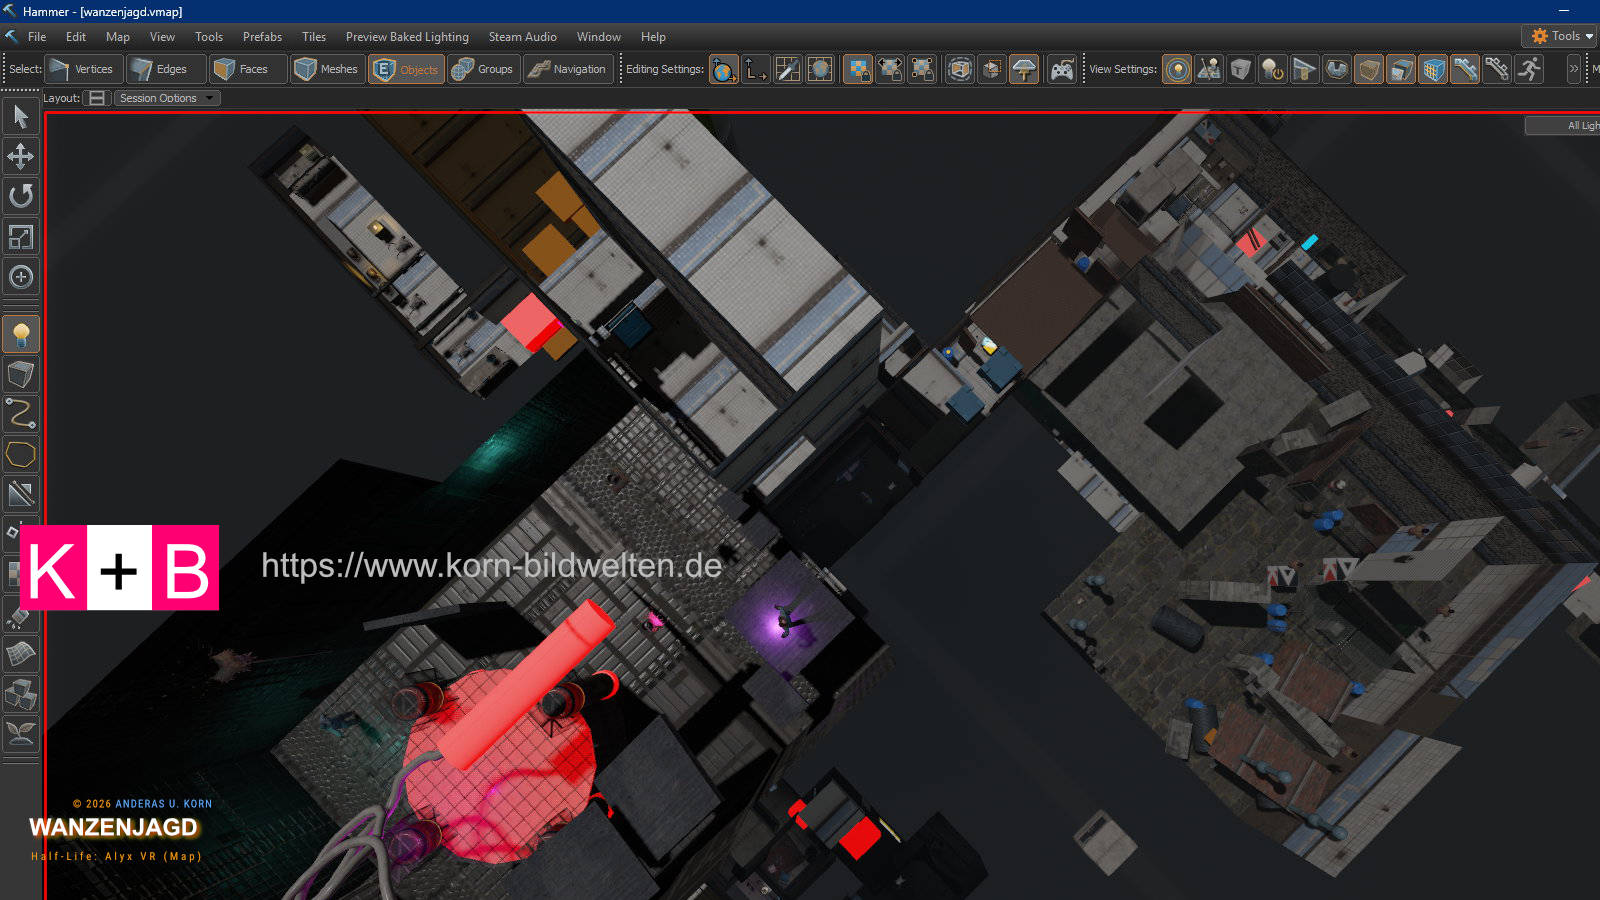Open the Help menu

tap(653, 37)
